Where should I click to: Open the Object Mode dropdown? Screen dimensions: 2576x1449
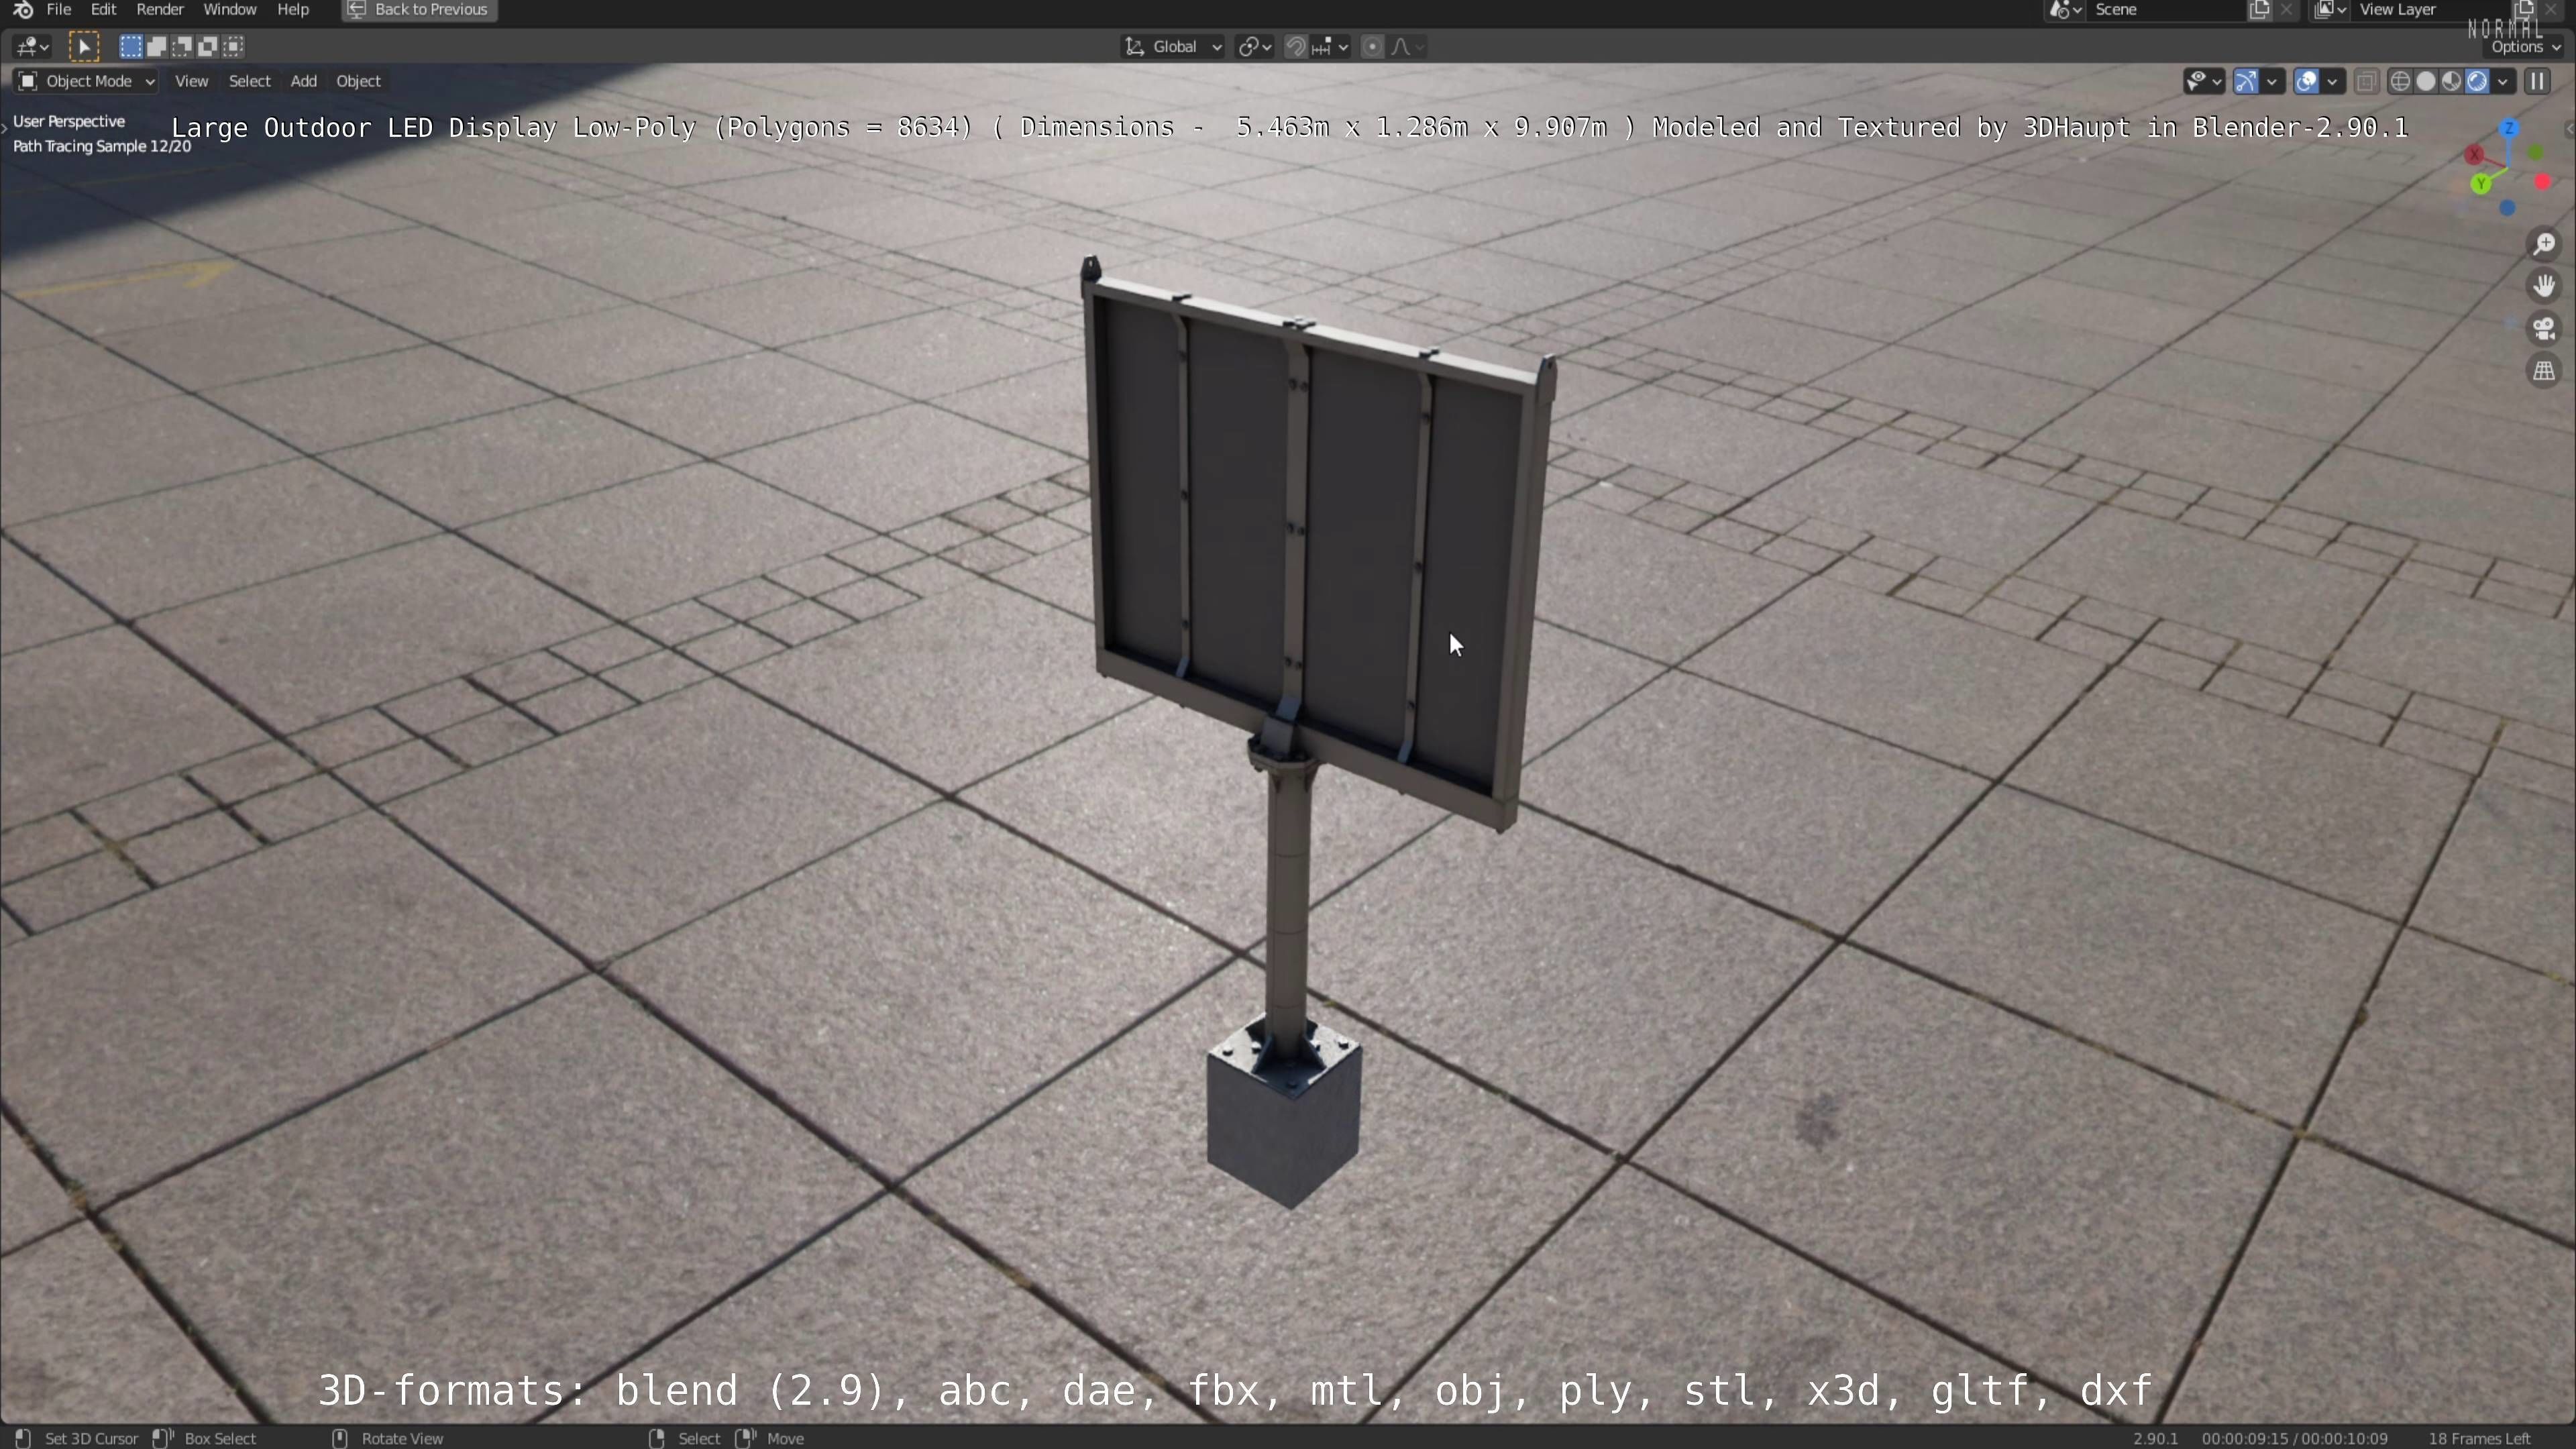[x=86, y=81]
